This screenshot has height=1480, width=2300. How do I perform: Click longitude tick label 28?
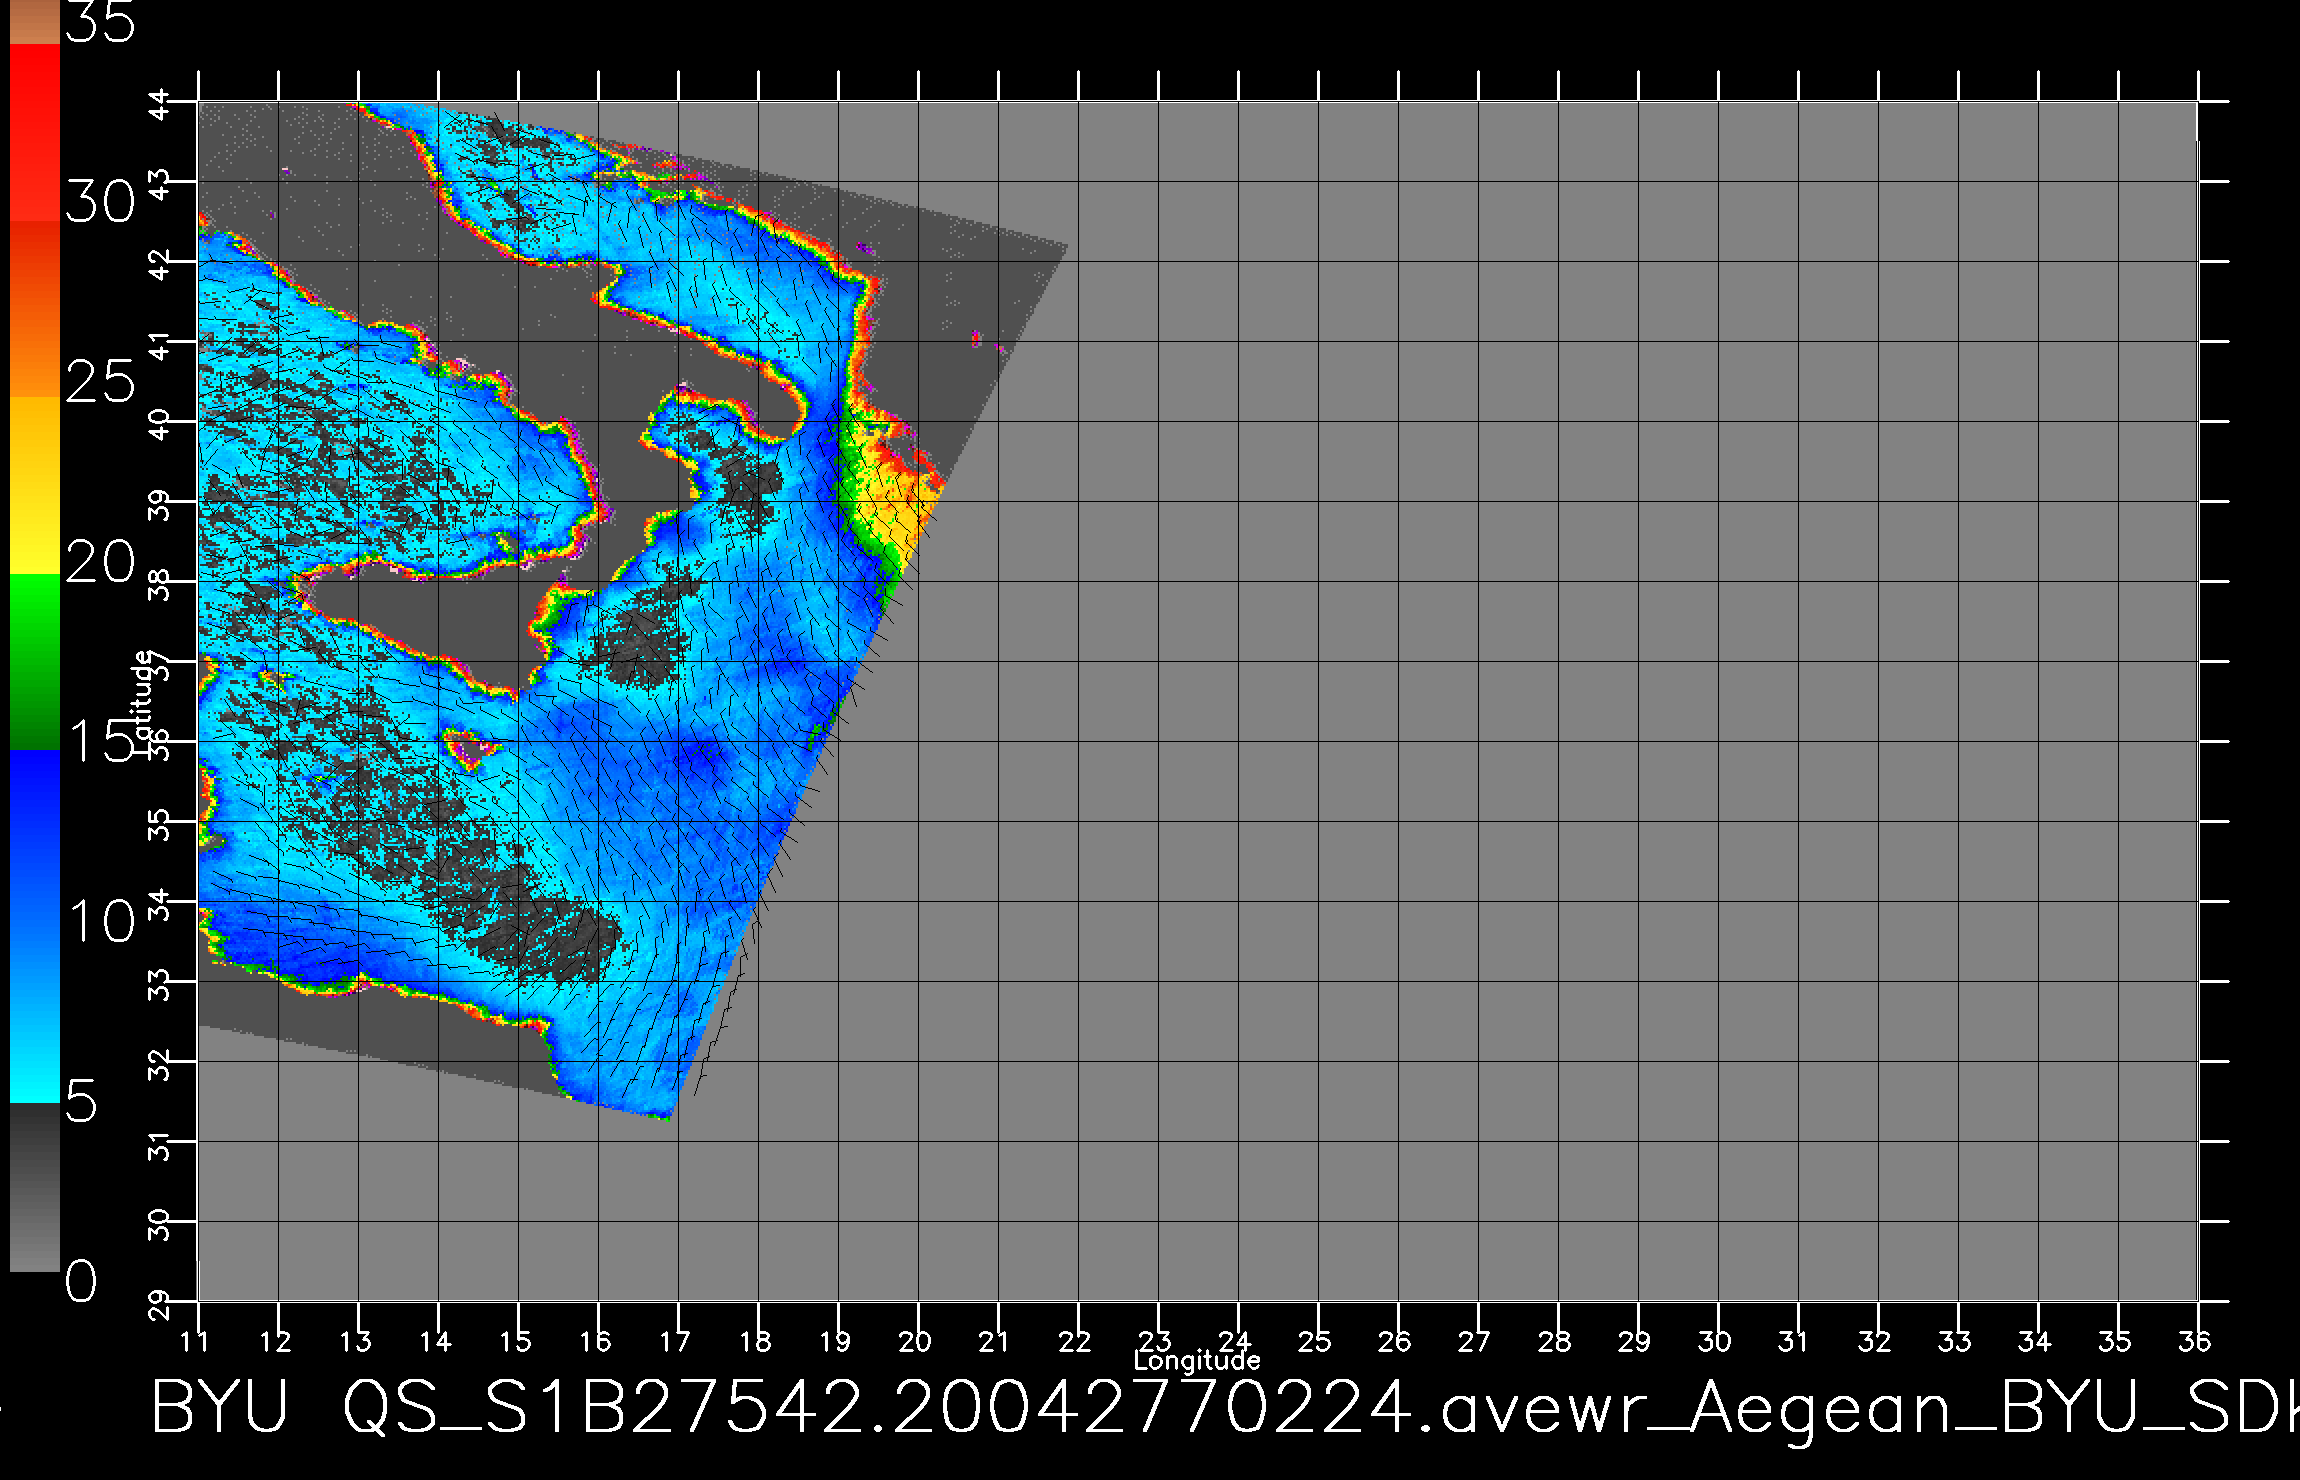point(1556,1341)
